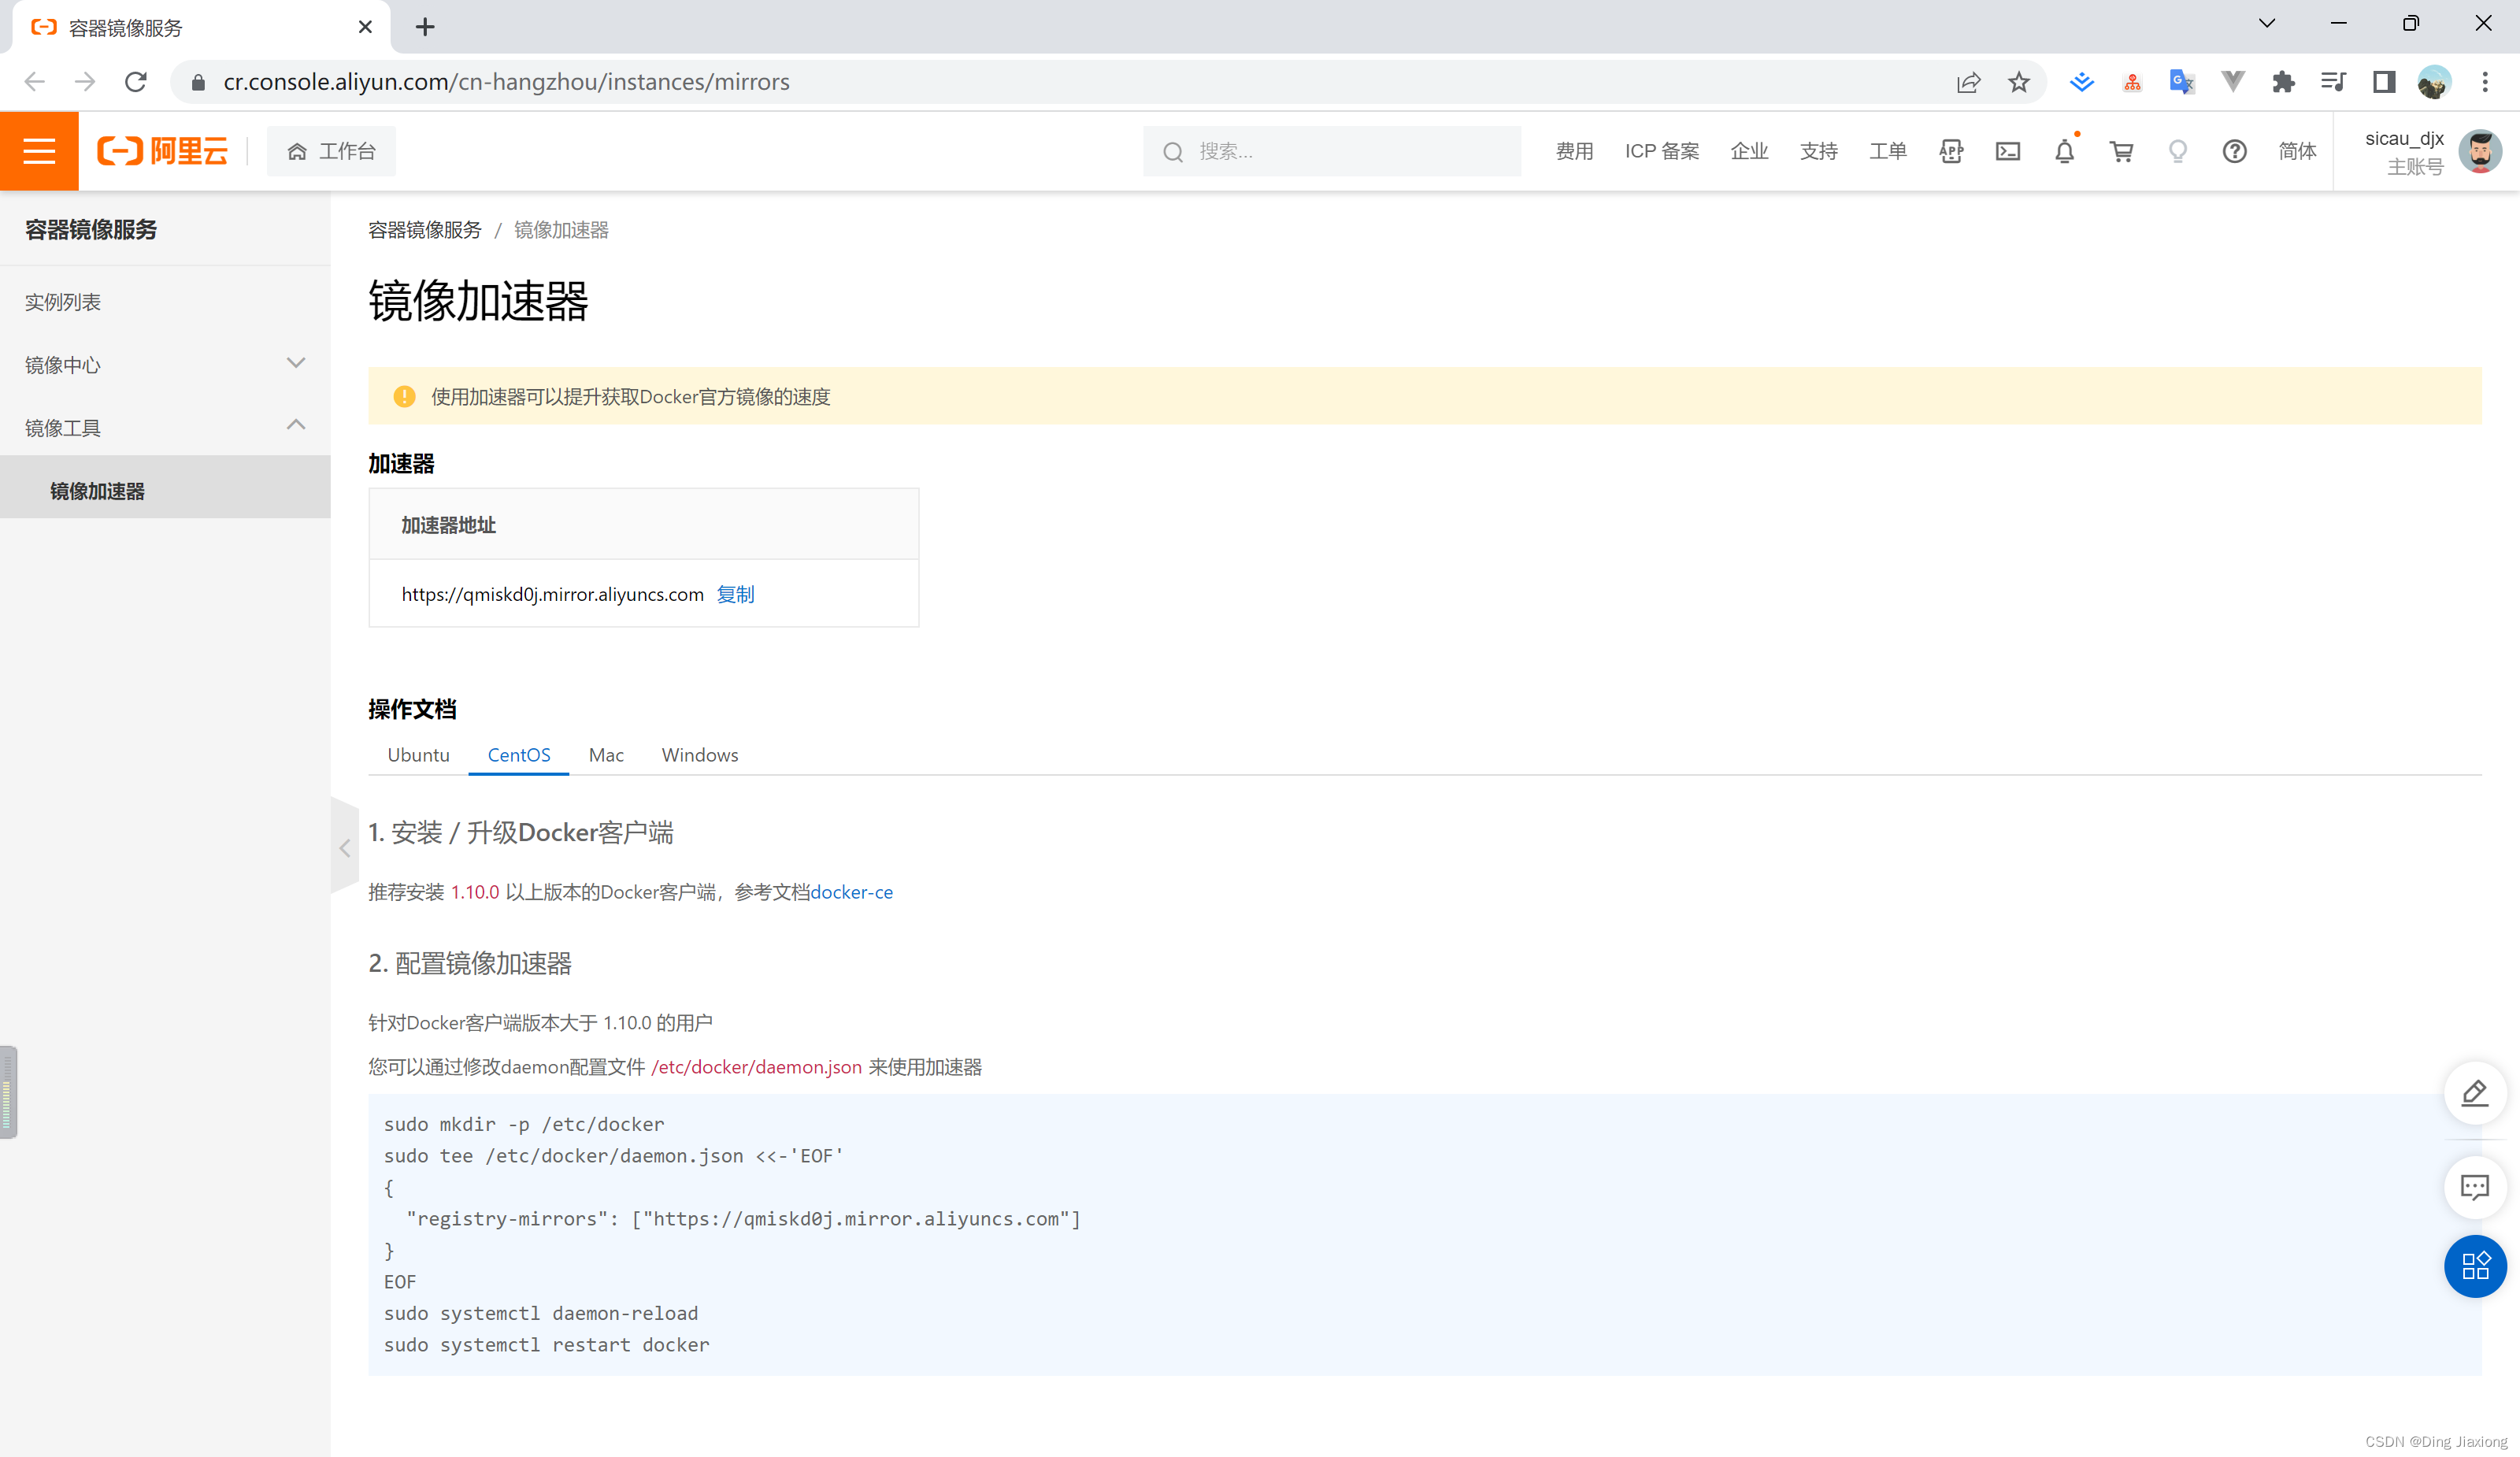Open the ICP 备案 menu
The image size is (2520, 1457).
1661,151
